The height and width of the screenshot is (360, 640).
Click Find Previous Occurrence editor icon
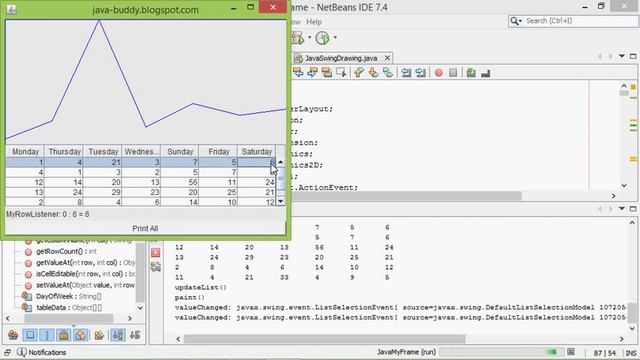(x=298, y=73)
